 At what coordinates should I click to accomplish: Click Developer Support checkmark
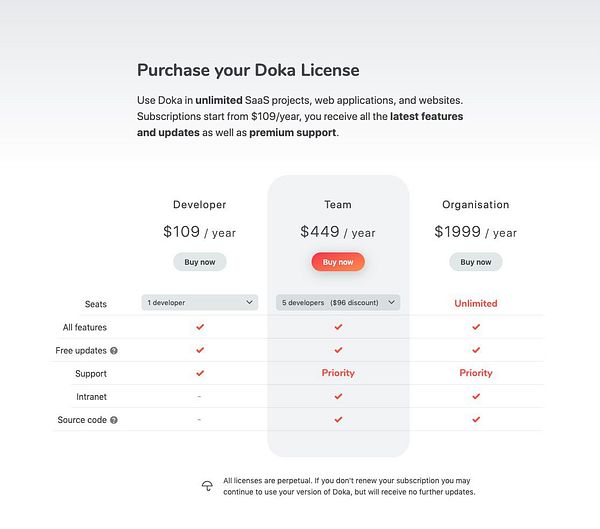(x=200, y=373)
